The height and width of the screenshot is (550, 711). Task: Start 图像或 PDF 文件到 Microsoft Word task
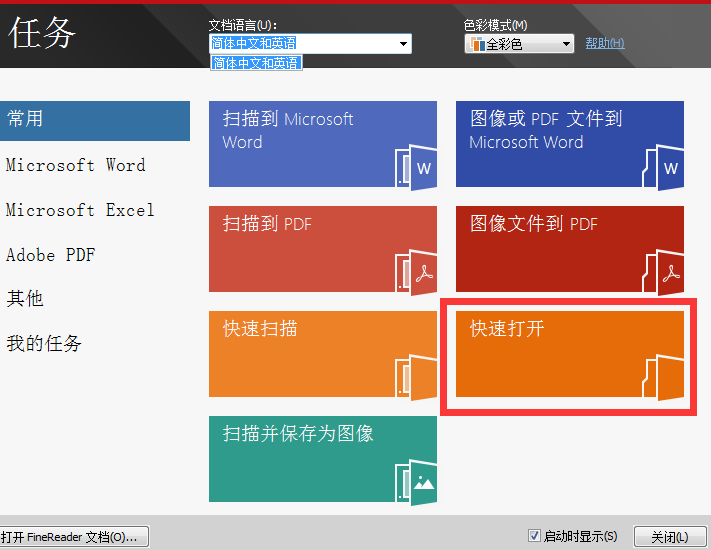570,144
